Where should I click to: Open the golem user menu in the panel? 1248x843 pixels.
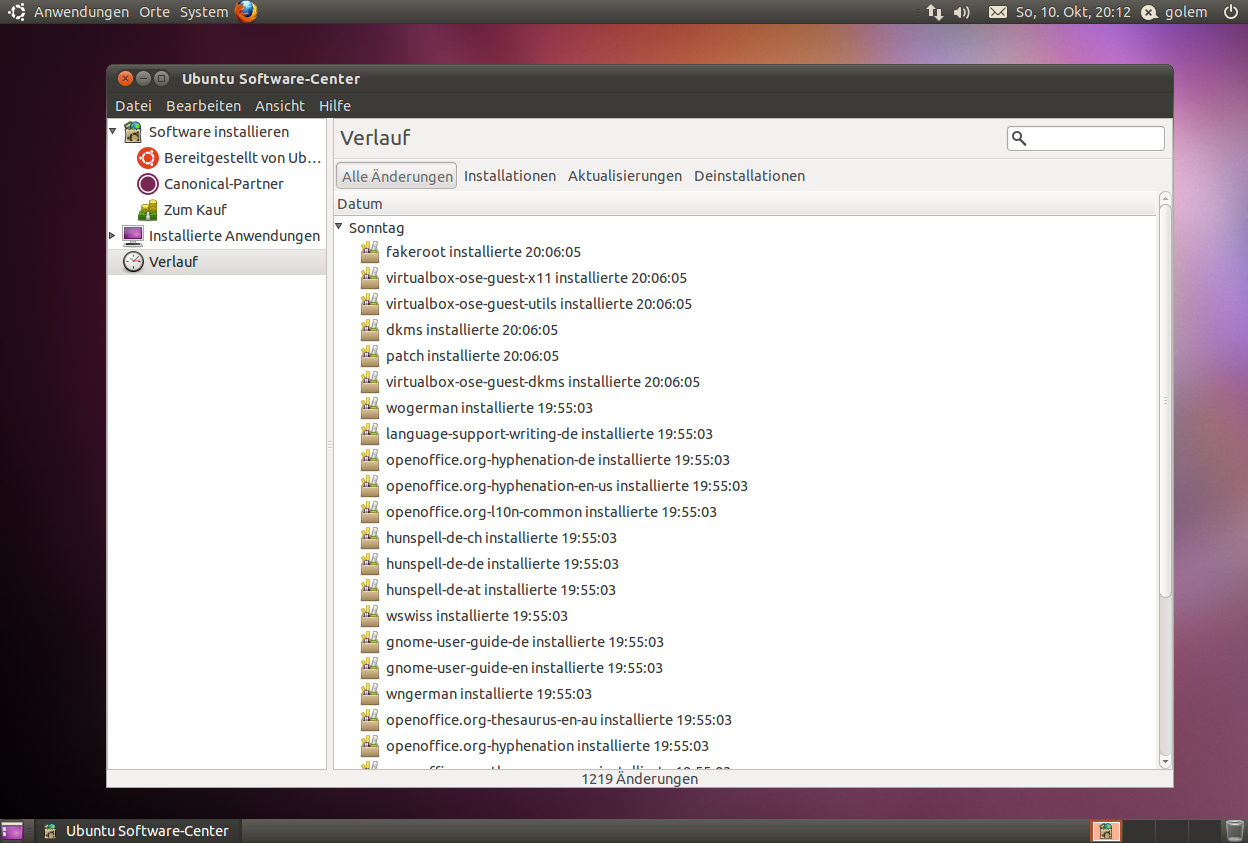1174,12
